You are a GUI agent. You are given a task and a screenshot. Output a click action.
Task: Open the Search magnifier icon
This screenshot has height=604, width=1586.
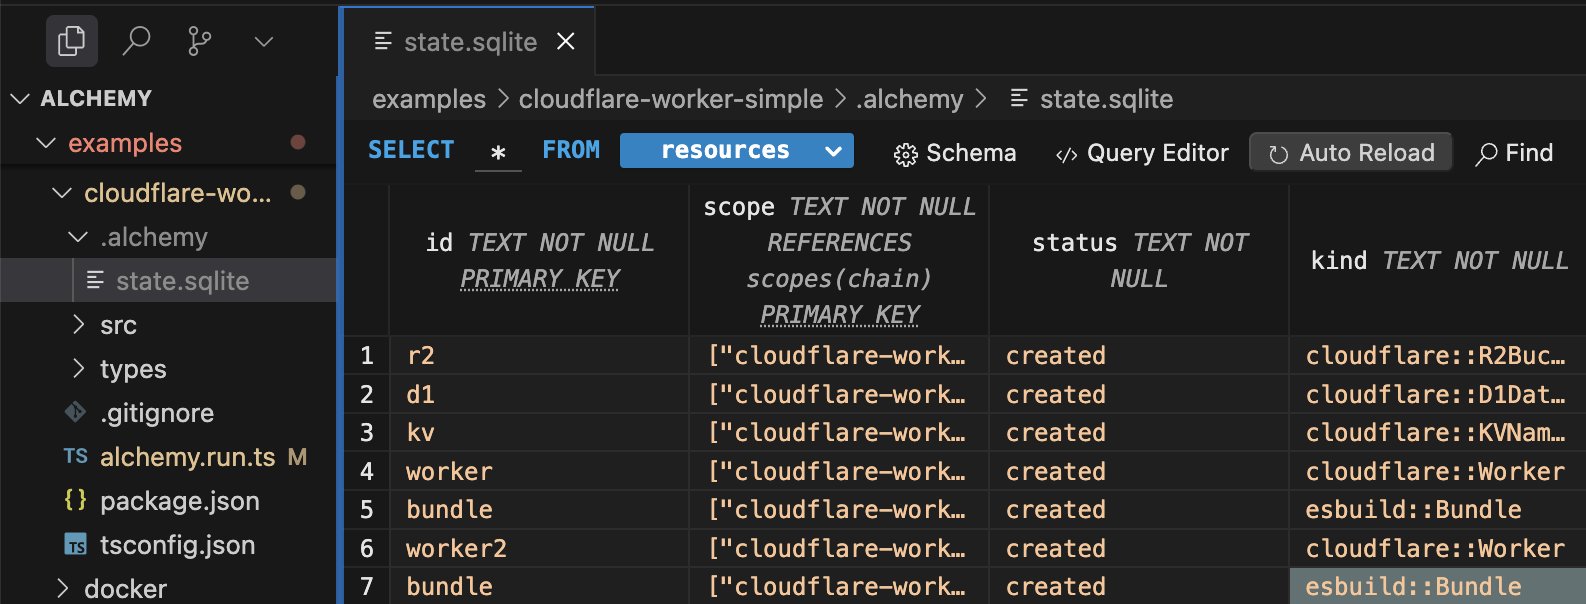point(136,41)
